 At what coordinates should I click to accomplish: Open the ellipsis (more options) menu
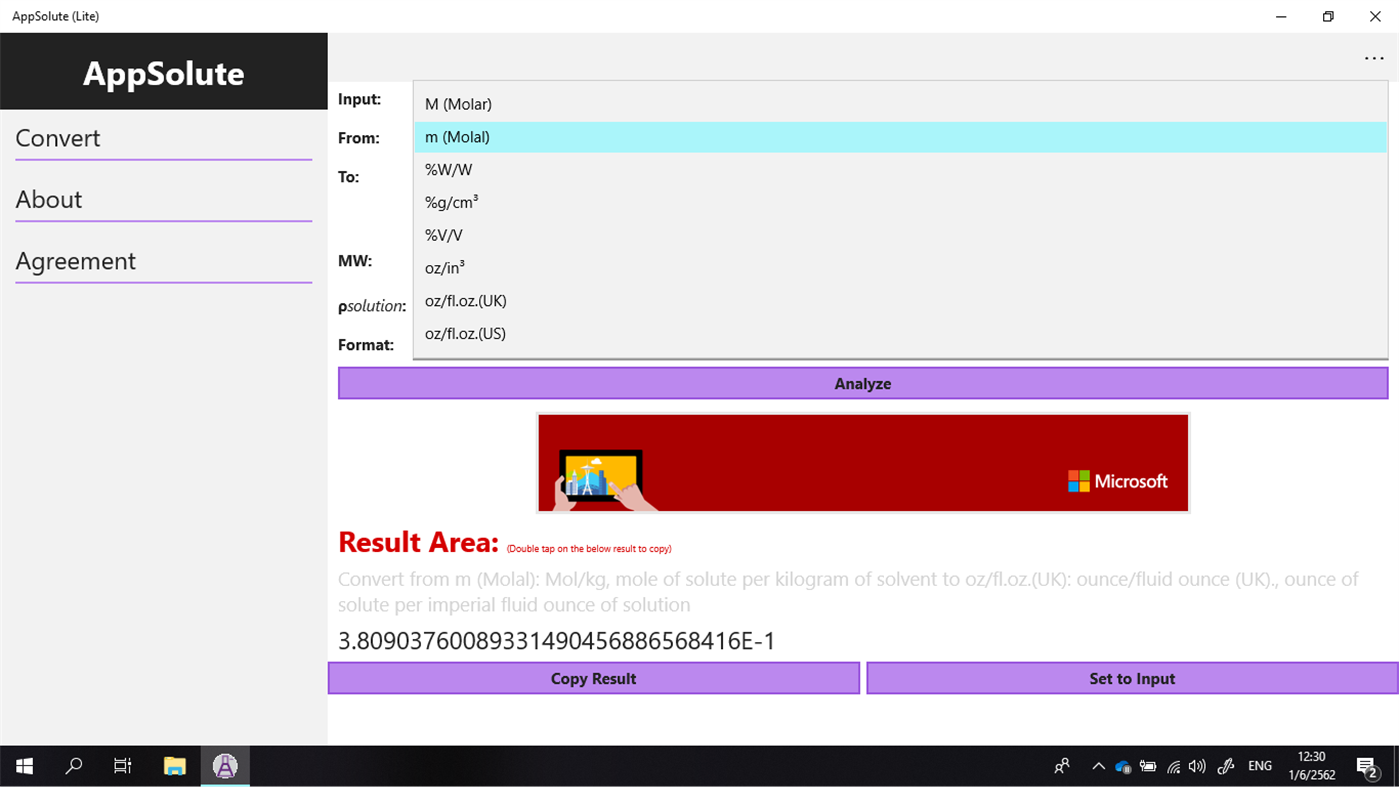pos(1374,58)
